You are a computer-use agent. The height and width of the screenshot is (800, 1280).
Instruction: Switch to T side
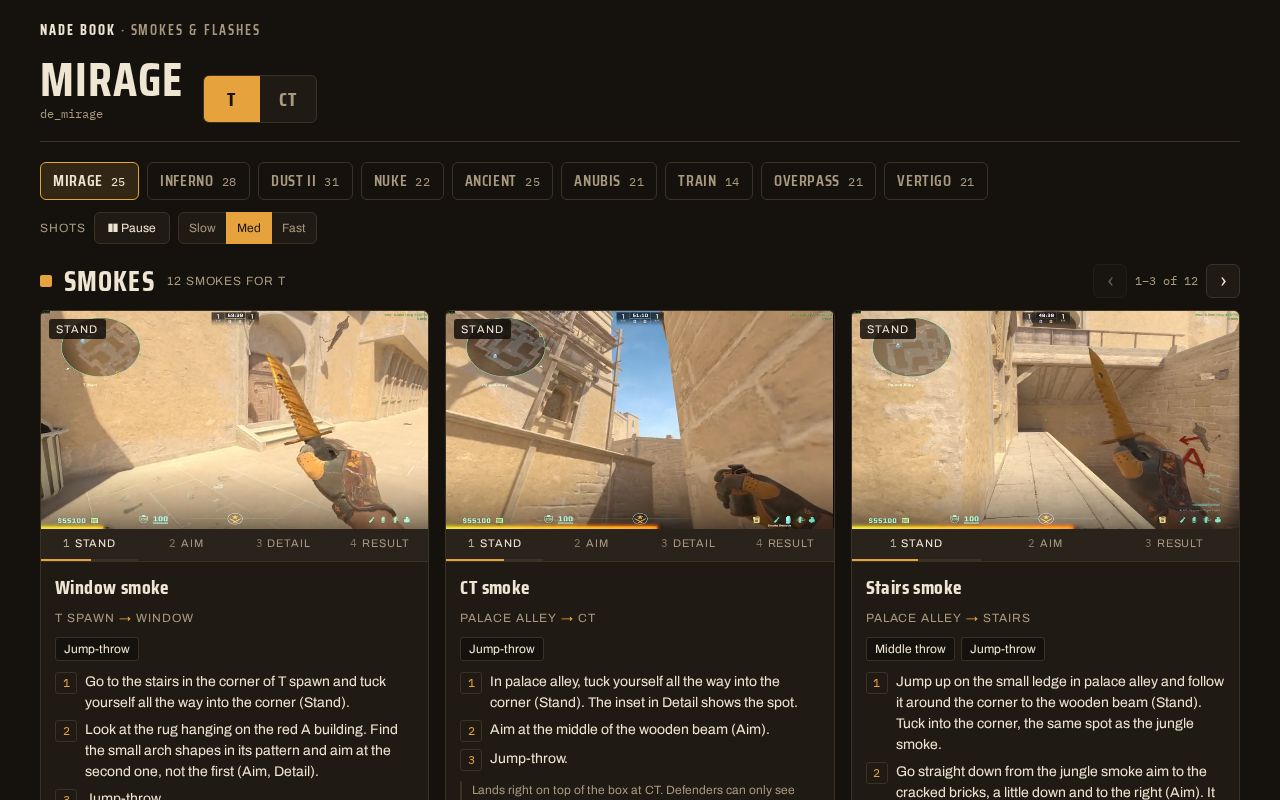[x=232, y=99]
